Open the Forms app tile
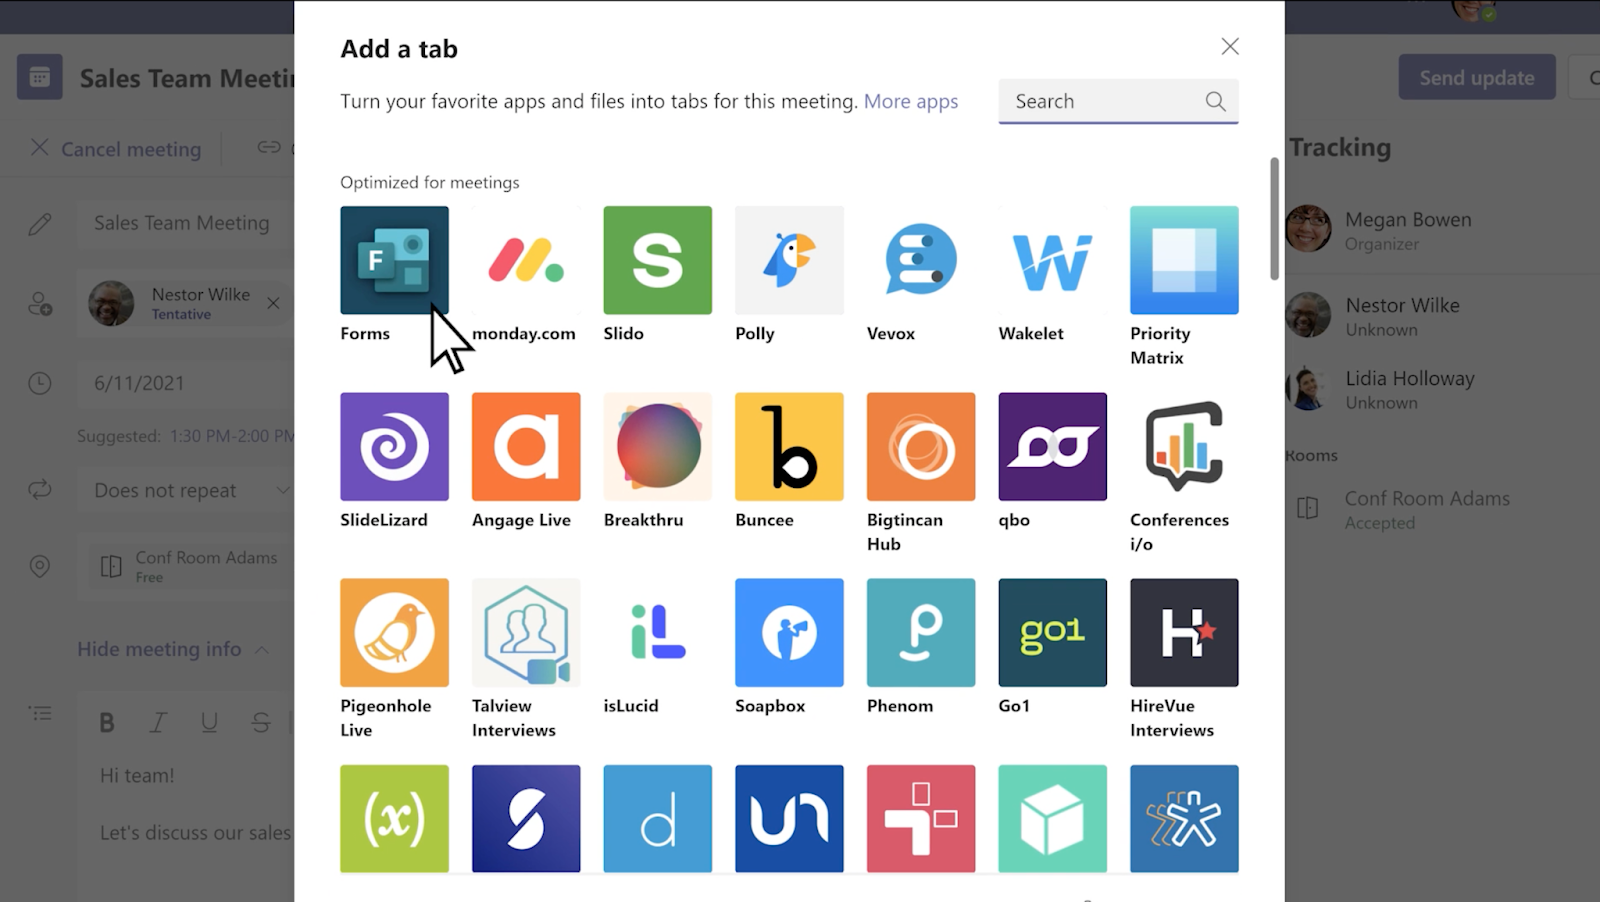The height and width of the screenshot is (902, 1600). (394, 260)
